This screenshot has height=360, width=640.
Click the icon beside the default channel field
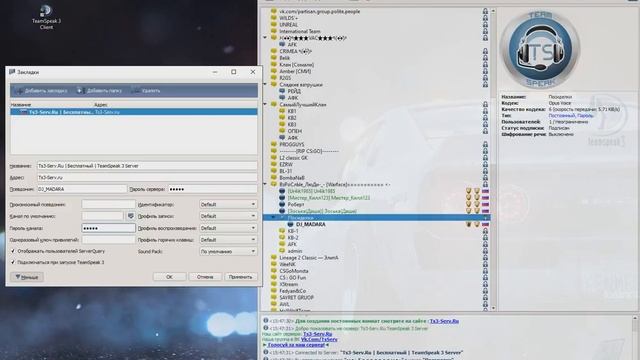130,216
